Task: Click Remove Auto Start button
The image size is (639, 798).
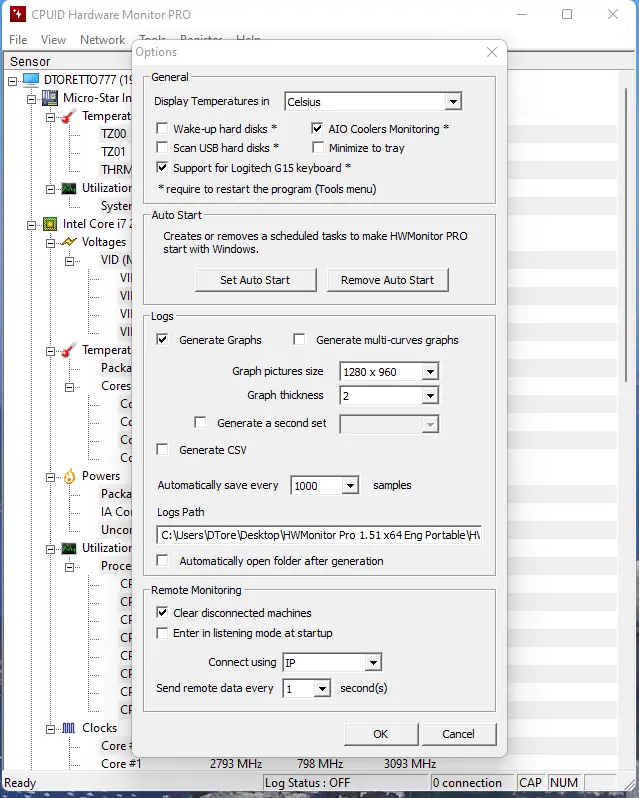Action: (387, 280)
